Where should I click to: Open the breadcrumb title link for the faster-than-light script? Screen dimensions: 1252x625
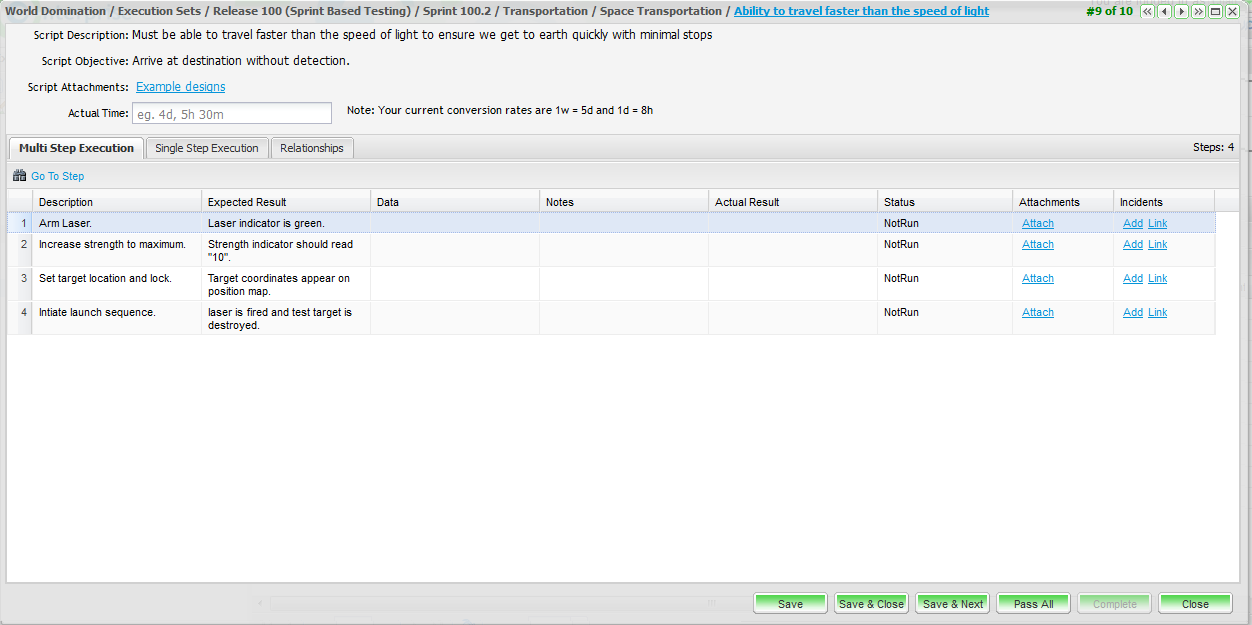(861, 11)
